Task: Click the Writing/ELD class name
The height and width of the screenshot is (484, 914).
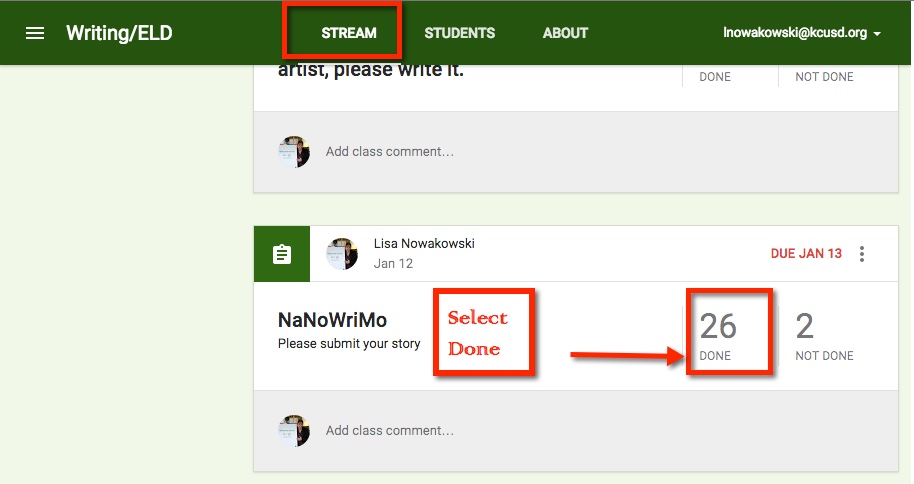Action: tap(119, 33)
